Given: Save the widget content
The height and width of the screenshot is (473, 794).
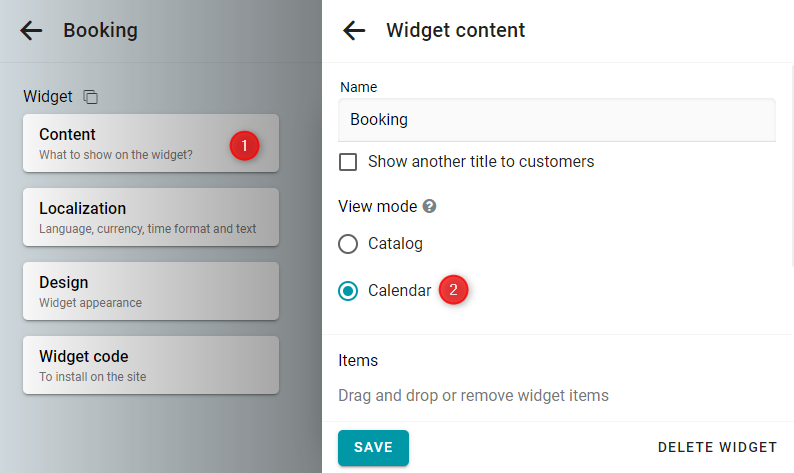Looking at the screenshot, I should [x=373, y=448].
